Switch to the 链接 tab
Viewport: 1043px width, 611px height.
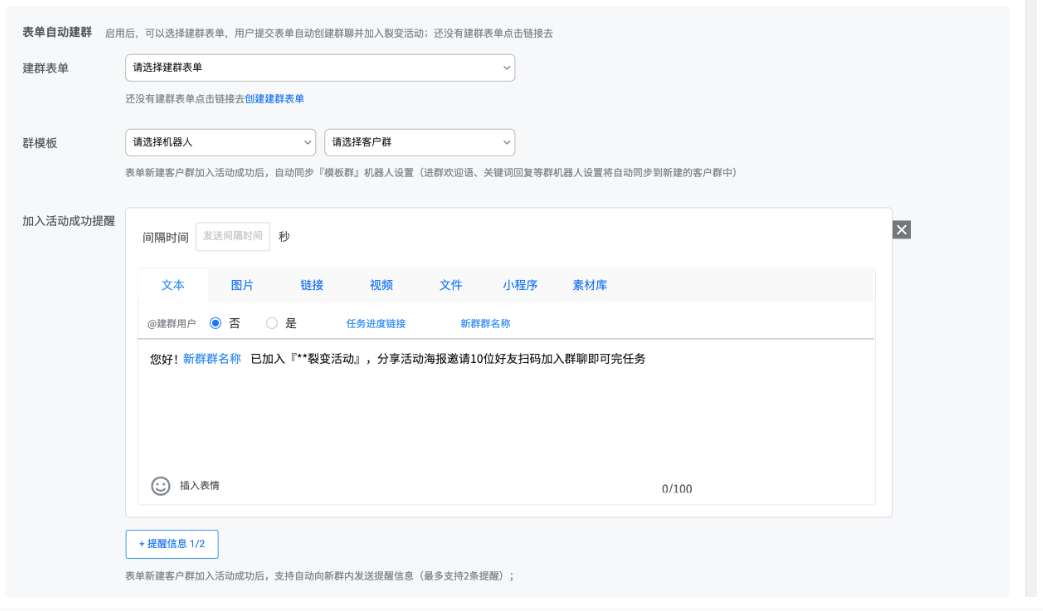[x=312, y=285]
